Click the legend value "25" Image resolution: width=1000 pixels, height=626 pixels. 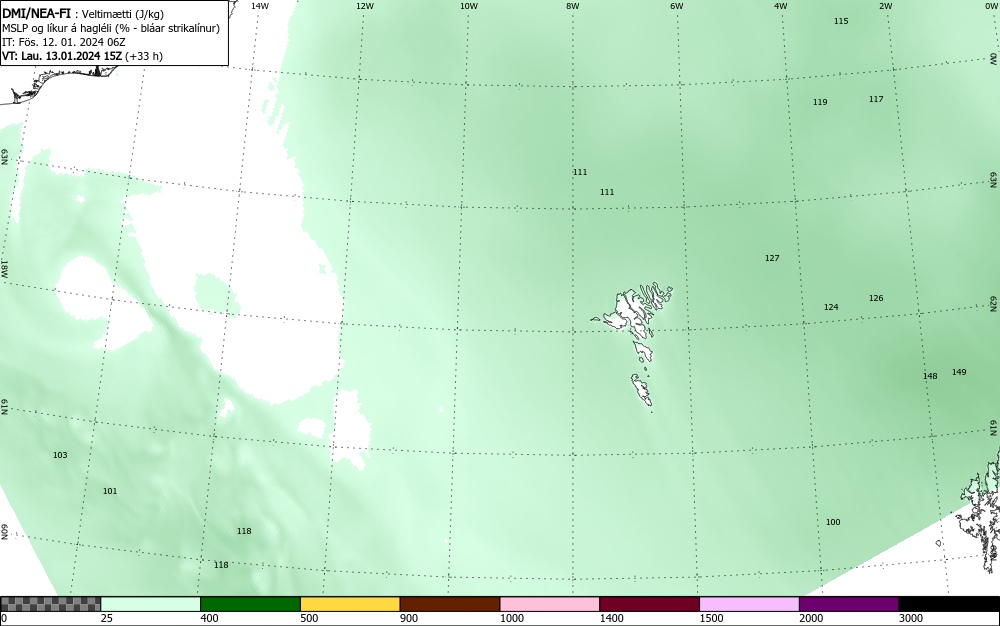107,618
